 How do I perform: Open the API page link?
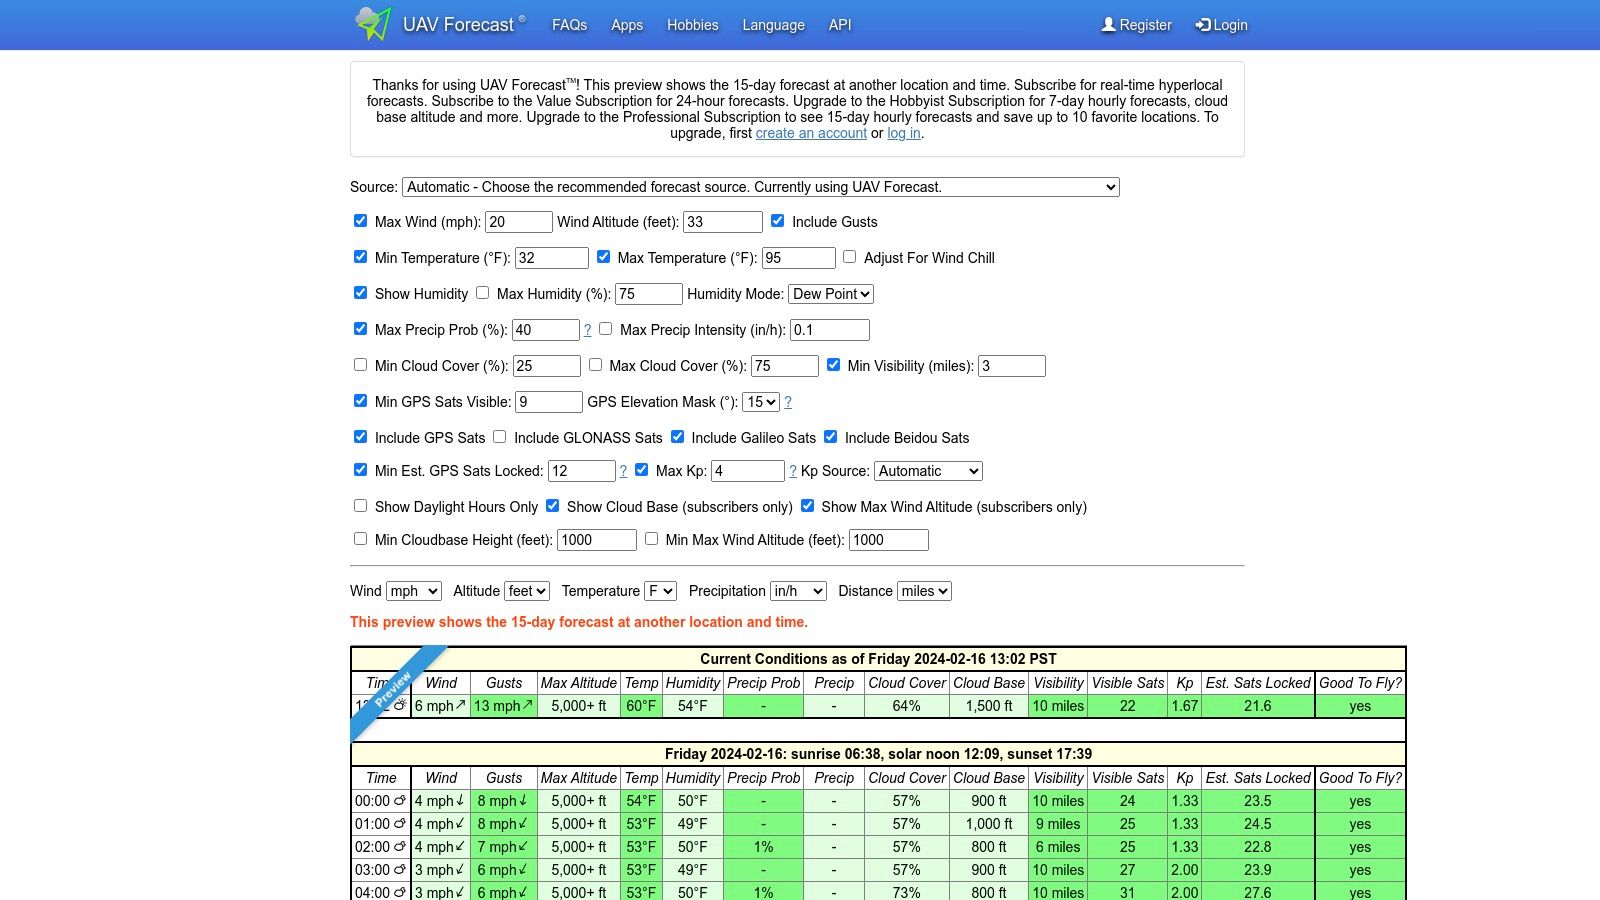(840, 25)
